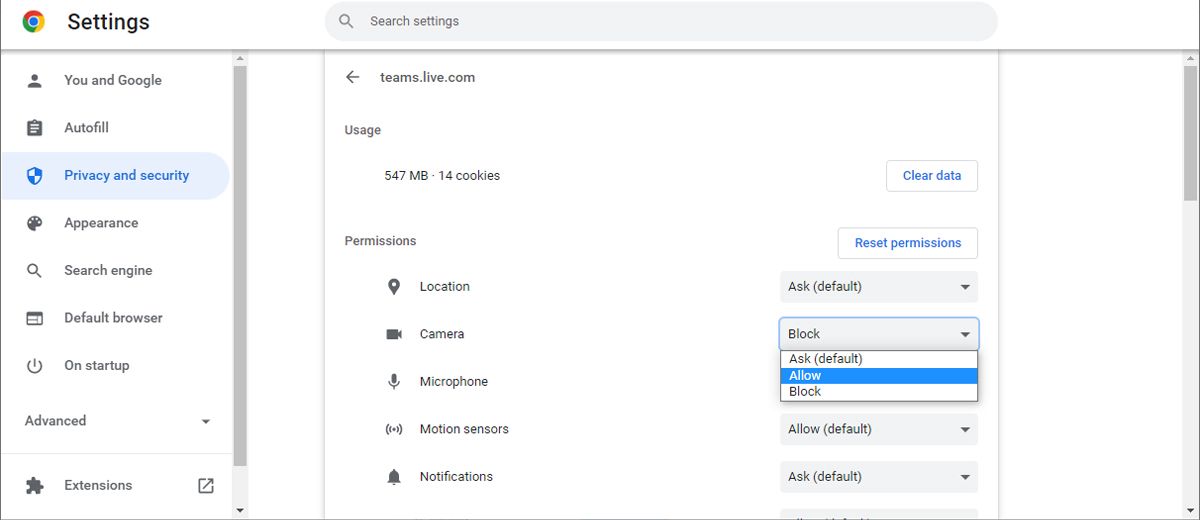Click the 547 MB · 14 cookies text

coord(442,176)
